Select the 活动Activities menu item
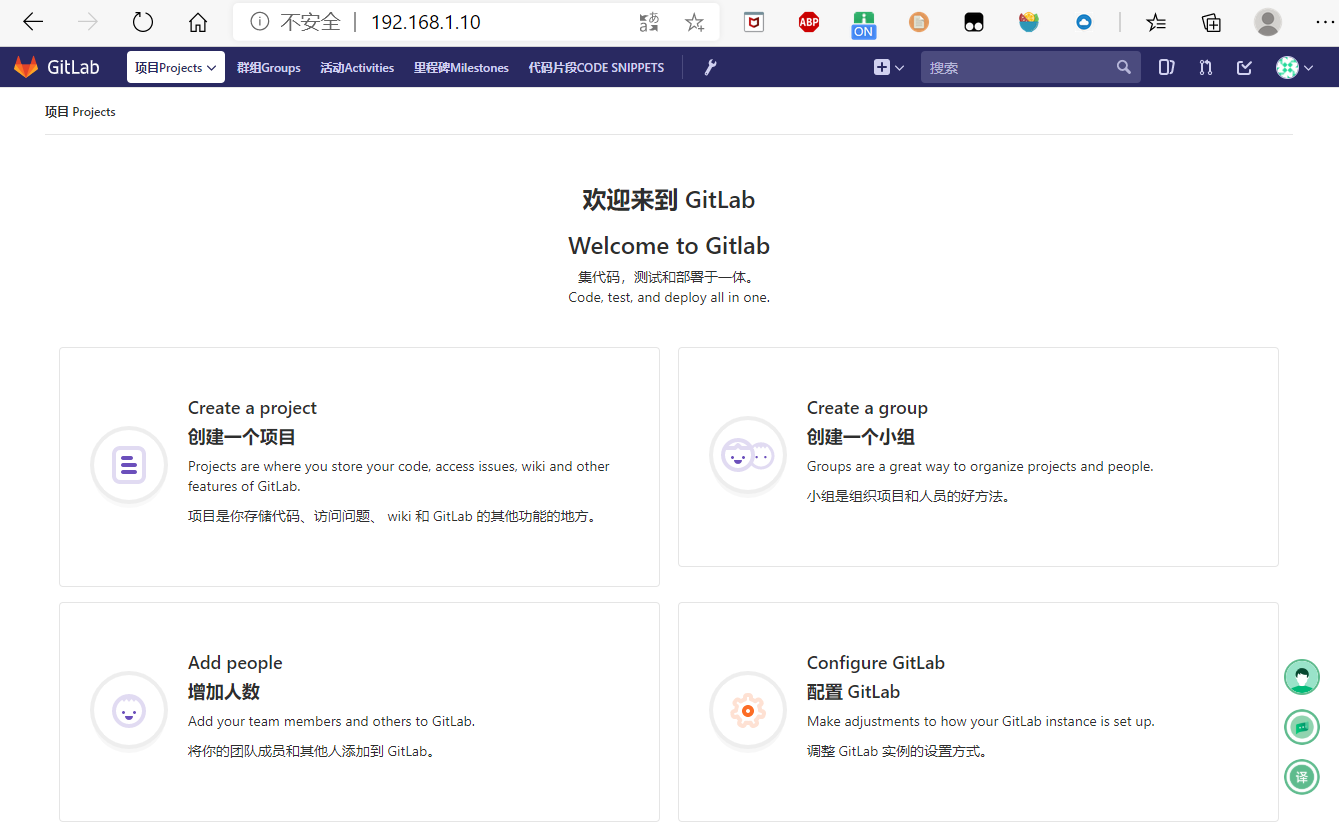Screen dimensions: 1339x834 [x=356, y=67]
